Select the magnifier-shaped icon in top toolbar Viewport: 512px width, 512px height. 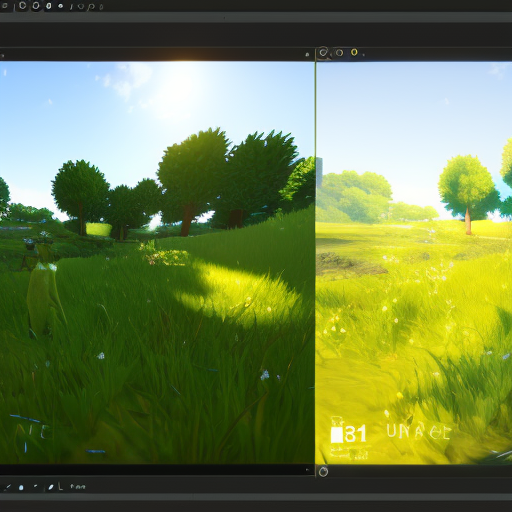pyautogui.click(x=90, y=7)
